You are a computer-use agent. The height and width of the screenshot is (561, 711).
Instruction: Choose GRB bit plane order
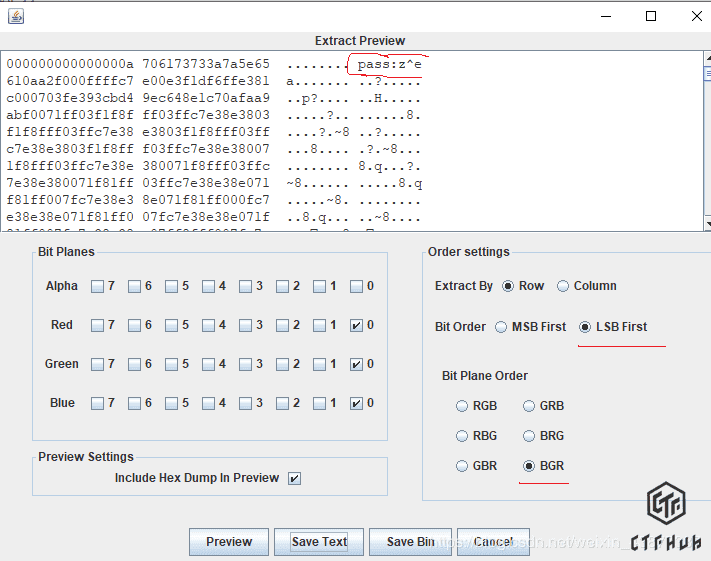[x=529, y=406]
